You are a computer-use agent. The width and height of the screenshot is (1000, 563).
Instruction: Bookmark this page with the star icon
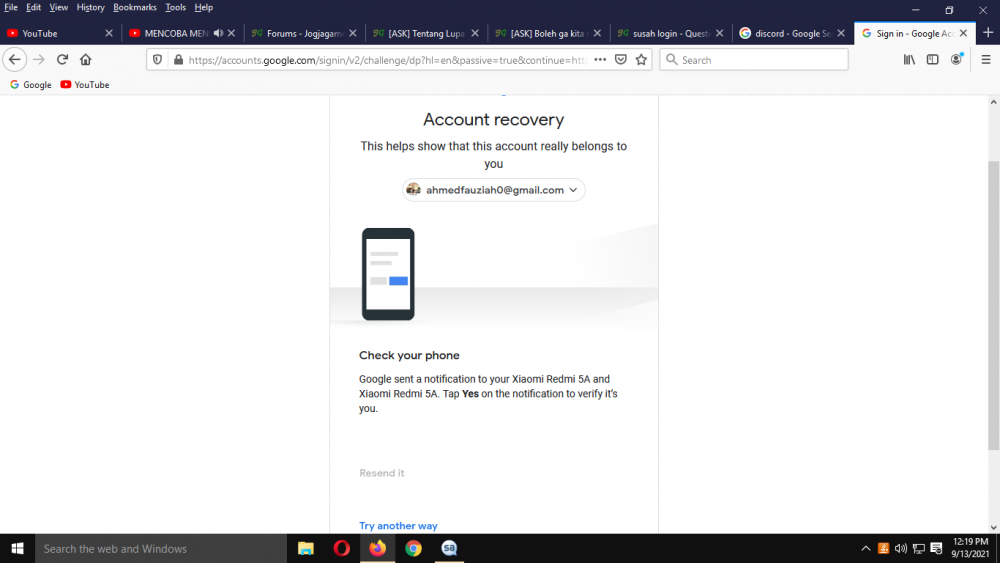tap(641, 59)
